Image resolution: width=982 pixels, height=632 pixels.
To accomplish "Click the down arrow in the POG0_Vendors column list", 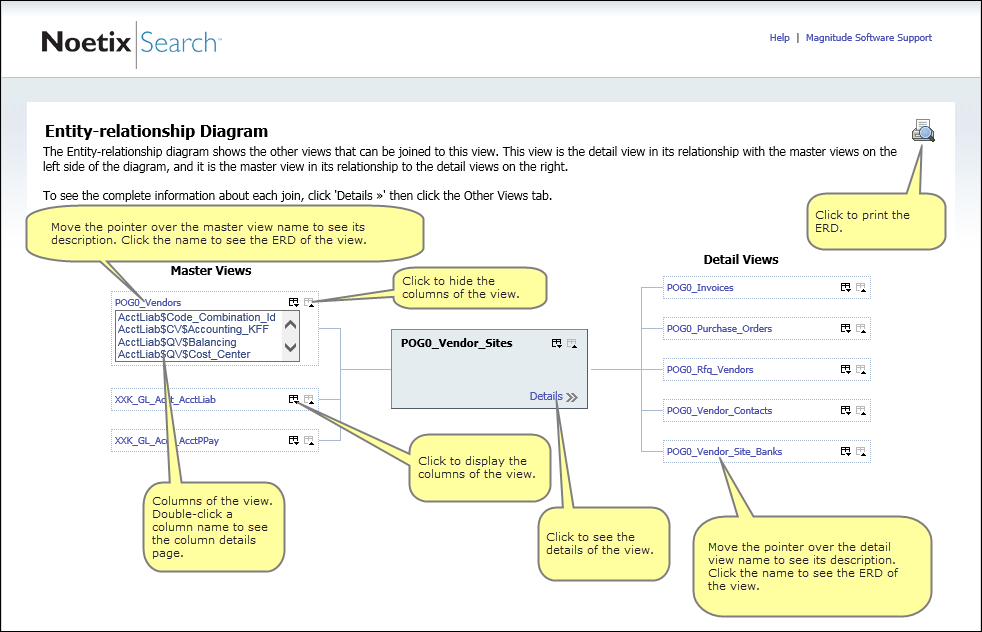I will click(x=290, y=347).
